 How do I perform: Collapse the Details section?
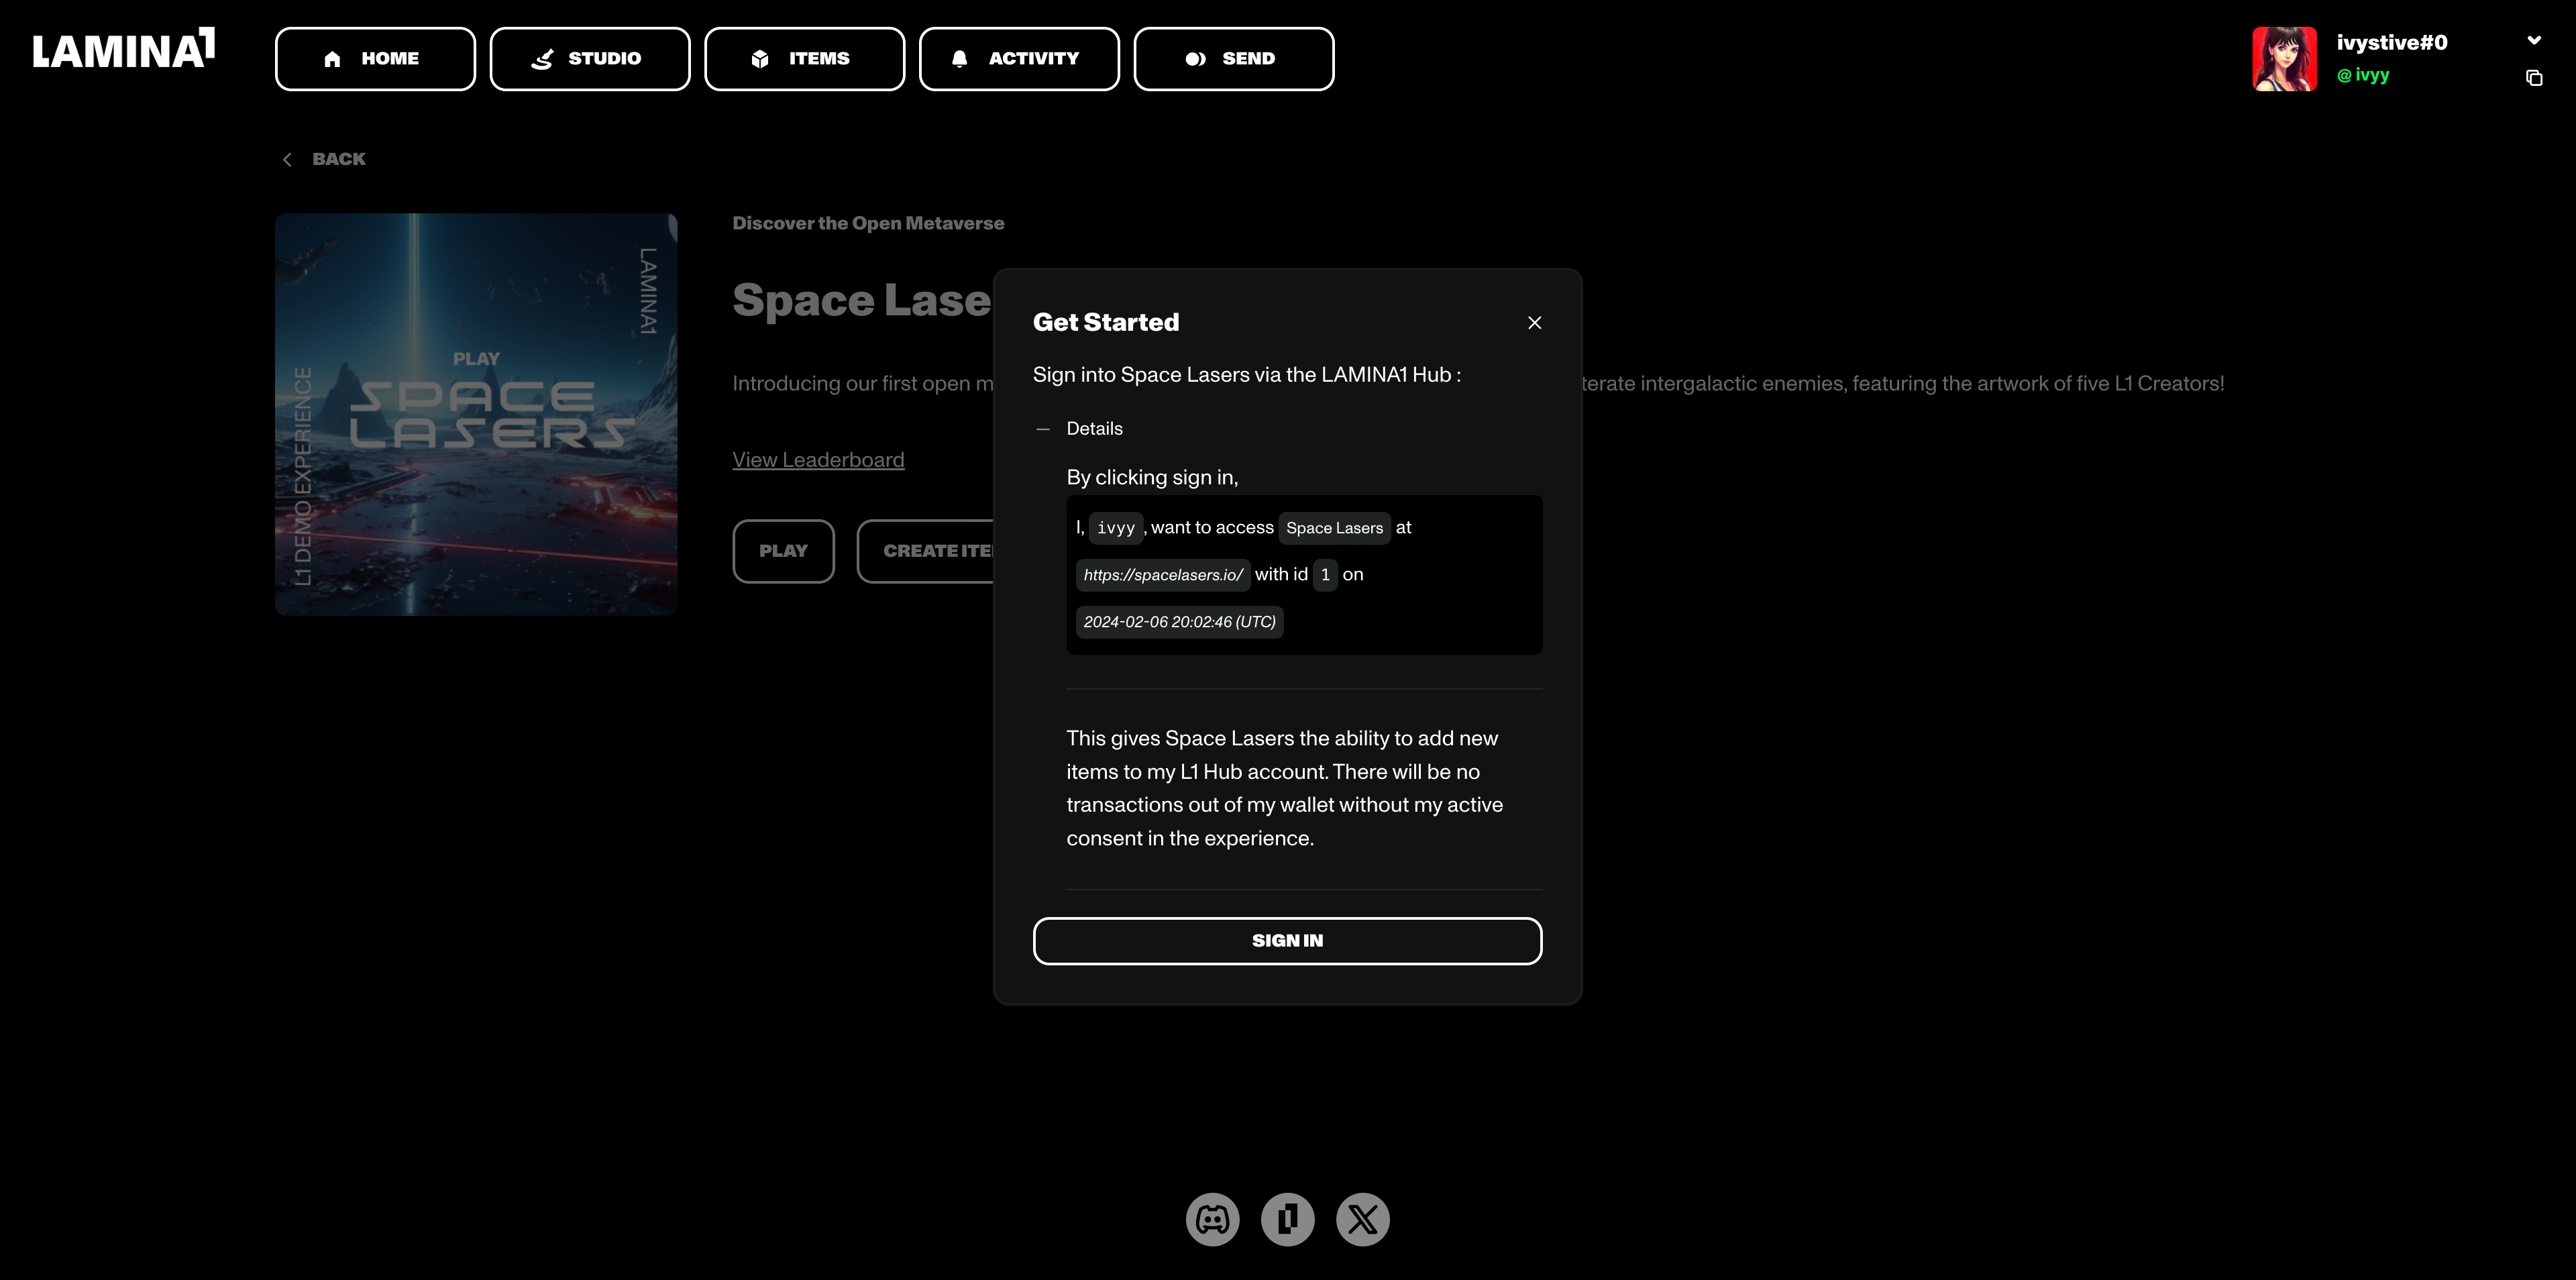coord(1079,429)
